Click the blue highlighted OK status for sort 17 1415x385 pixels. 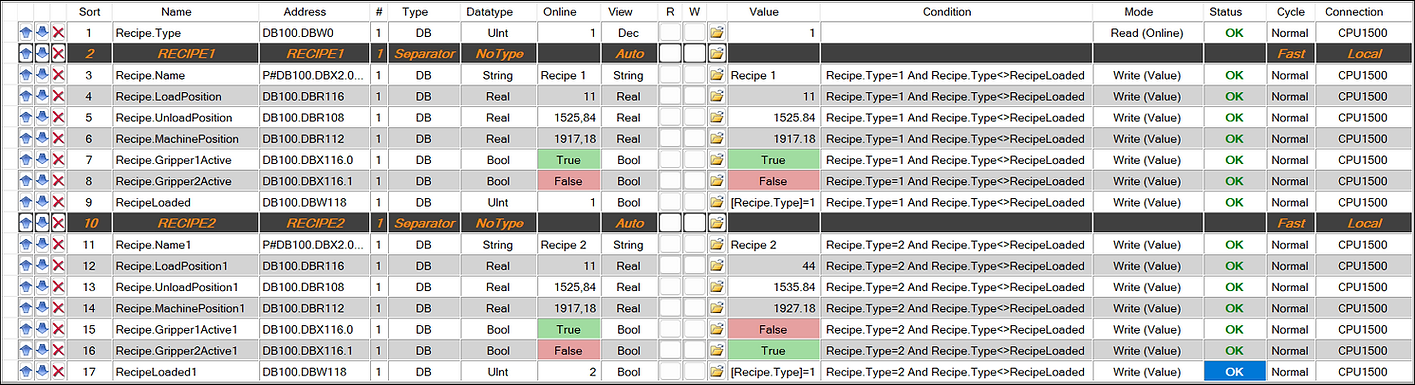1234,371
